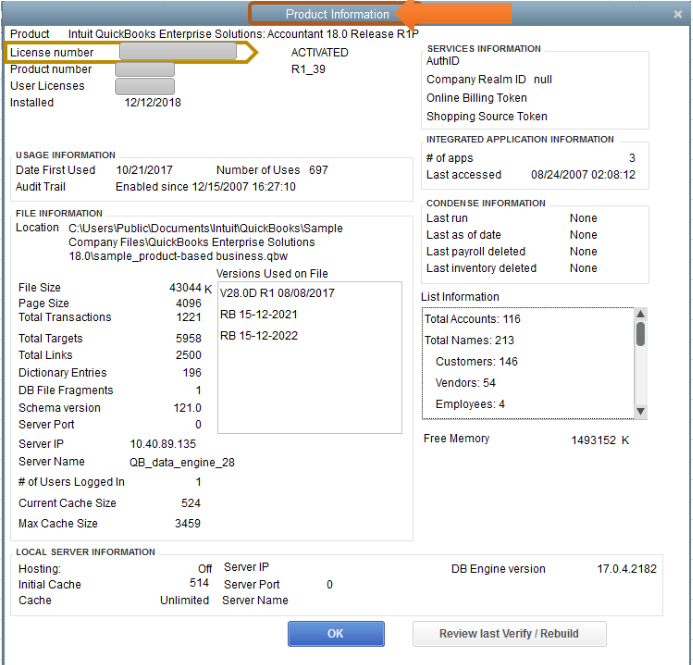Click the Audit Trail enabled since text
This screenshot has height=665, width=693.
coord(206,186)
